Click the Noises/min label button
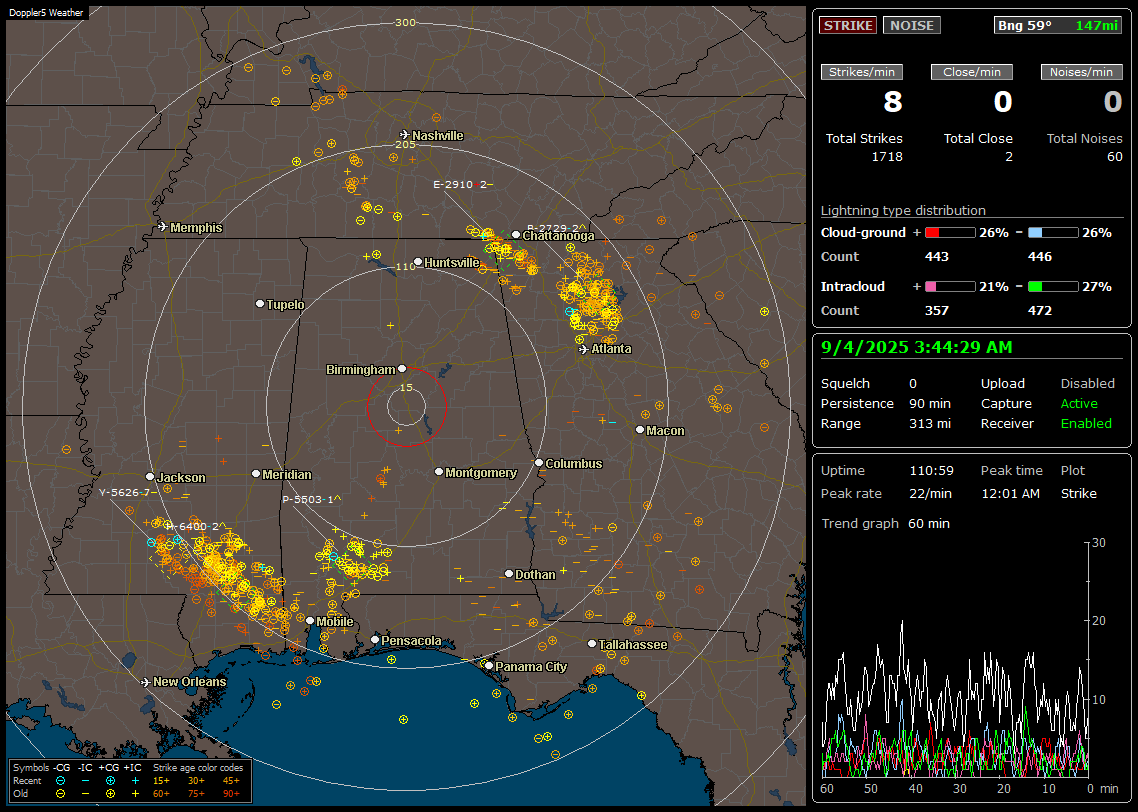The height and width of the screenshot is (812, 1138). [1081, 72]
